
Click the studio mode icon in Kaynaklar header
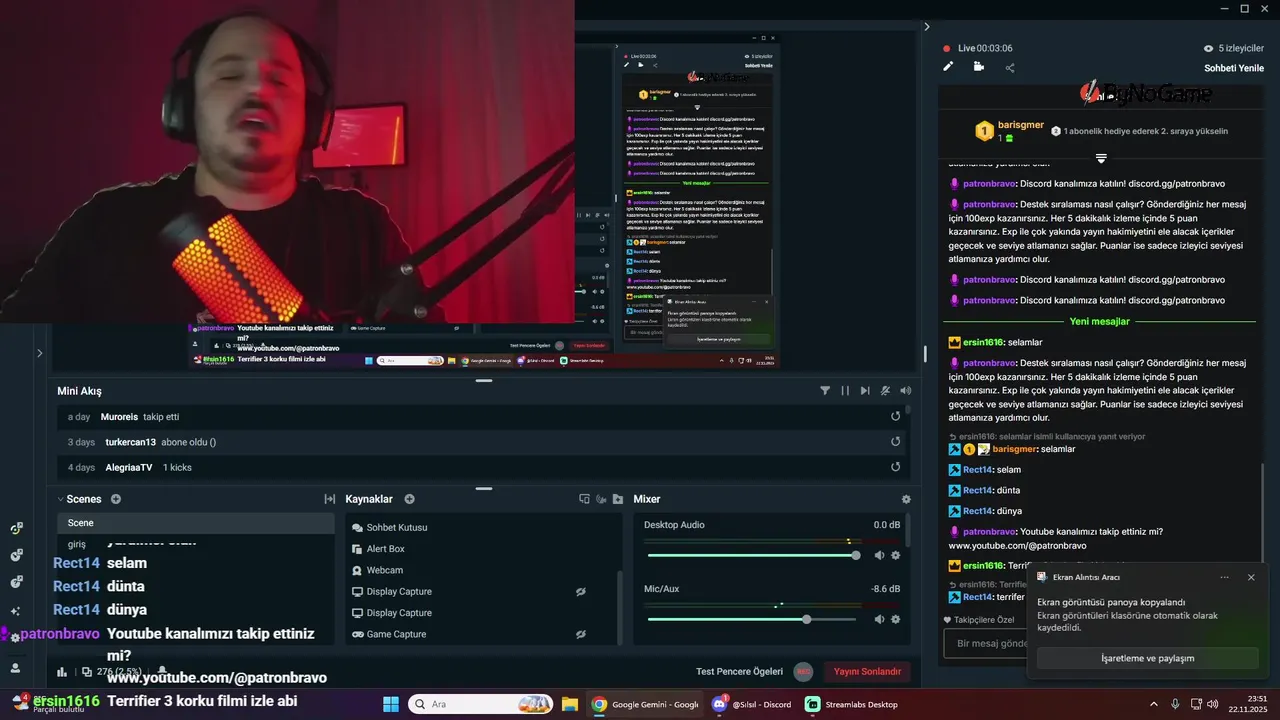585,499
